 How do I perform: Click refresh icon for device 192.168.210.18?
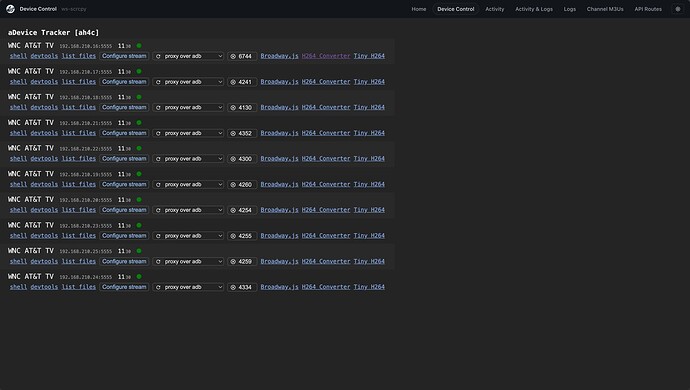[x=158, y=107]
